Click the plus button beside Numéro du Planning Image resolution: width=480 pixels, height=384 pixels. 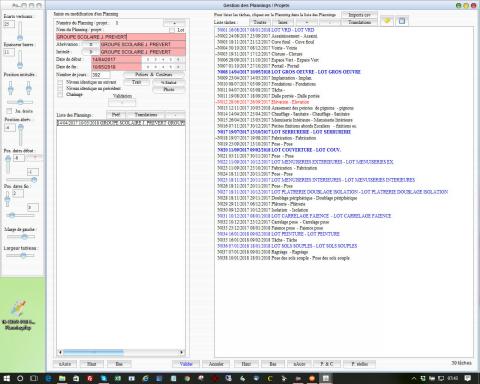174,23
